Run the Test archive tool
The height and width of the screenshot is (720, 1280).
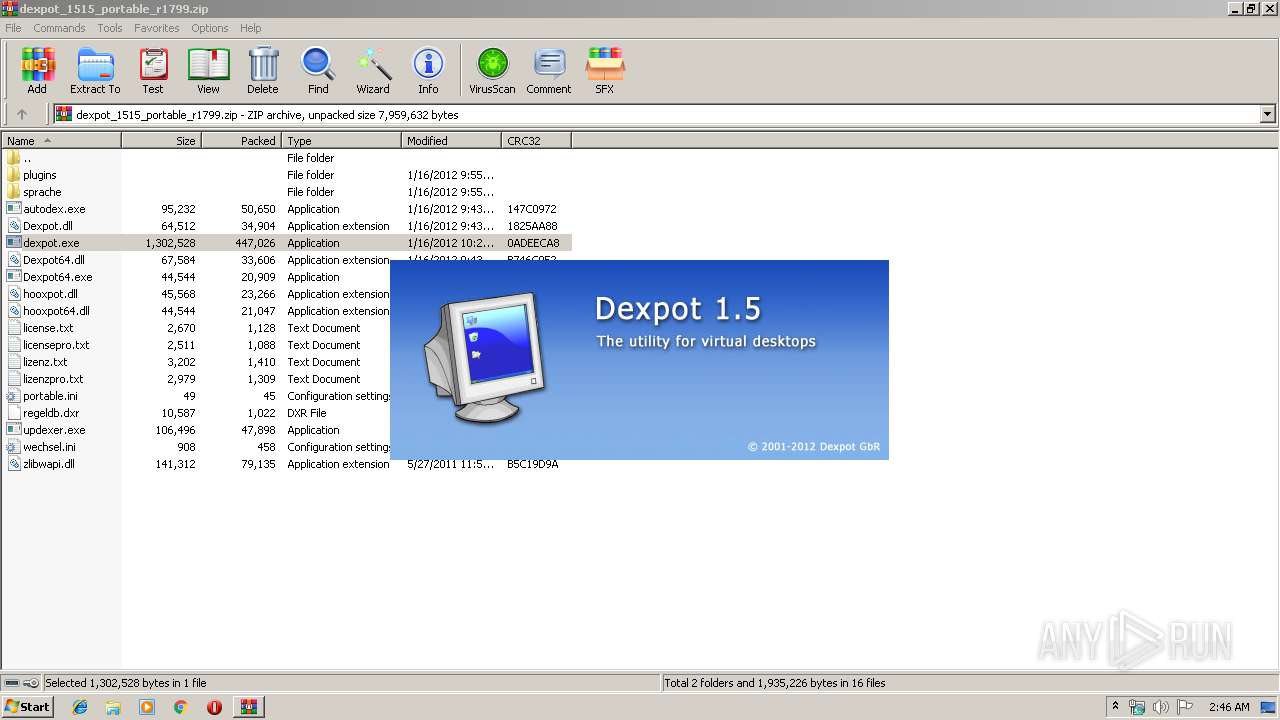tap(153, 70)
